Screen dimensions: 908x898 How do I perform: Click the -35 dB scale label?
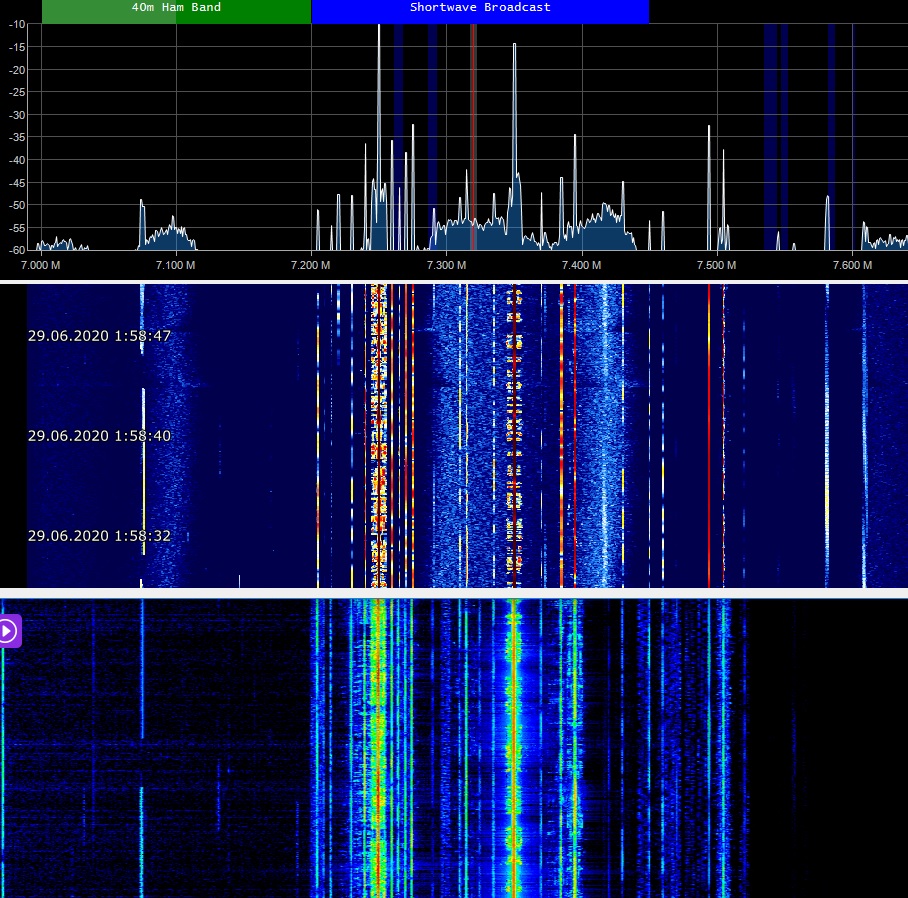pyautogui.click(x=17, y=137)
